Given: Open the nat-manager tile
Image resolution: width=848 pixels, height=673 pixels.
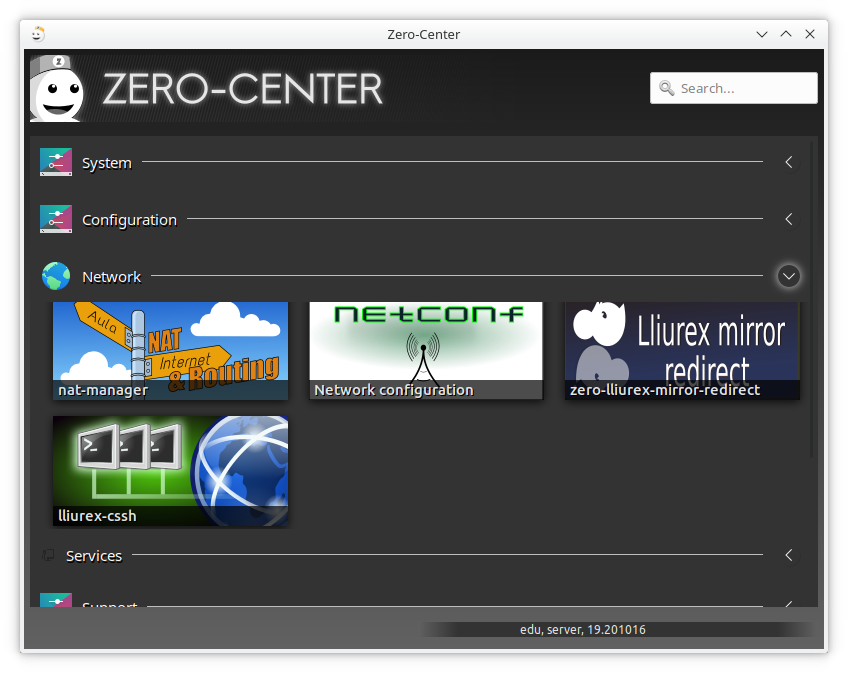Looking at the screenshot, I should [x=170, y=351].
